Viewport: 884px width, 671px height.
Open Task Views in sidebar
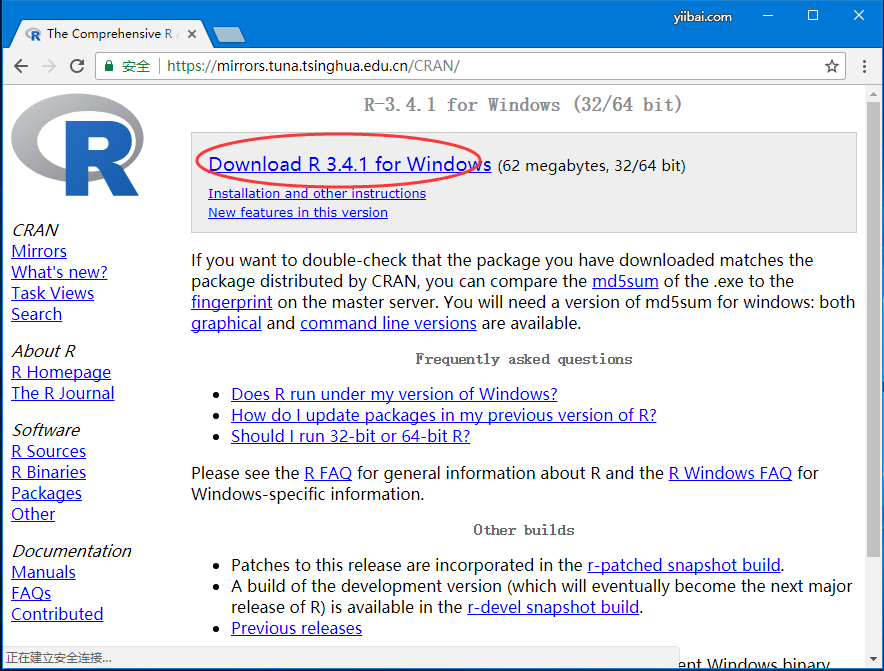coord(52,293)
